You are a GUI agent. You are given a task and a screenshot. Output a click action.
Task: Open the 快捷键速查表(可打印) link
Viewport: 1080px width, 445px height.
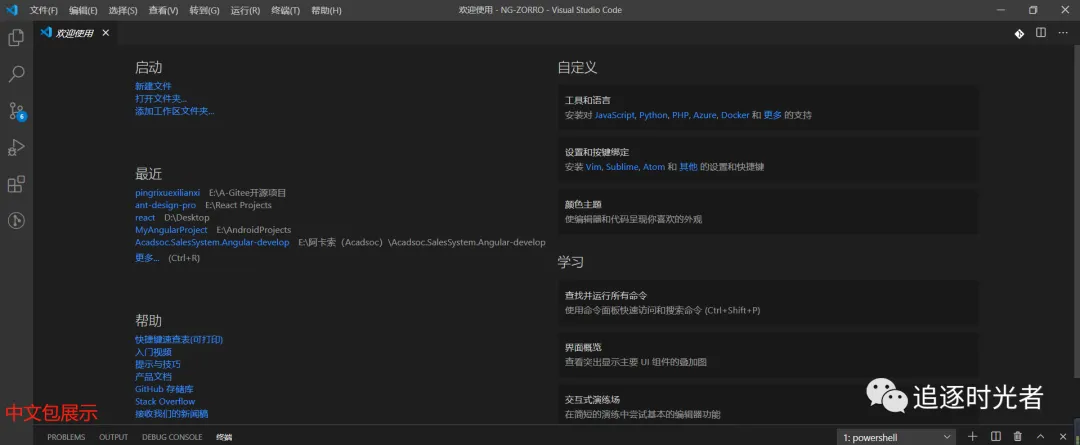[x=179, y=340]
